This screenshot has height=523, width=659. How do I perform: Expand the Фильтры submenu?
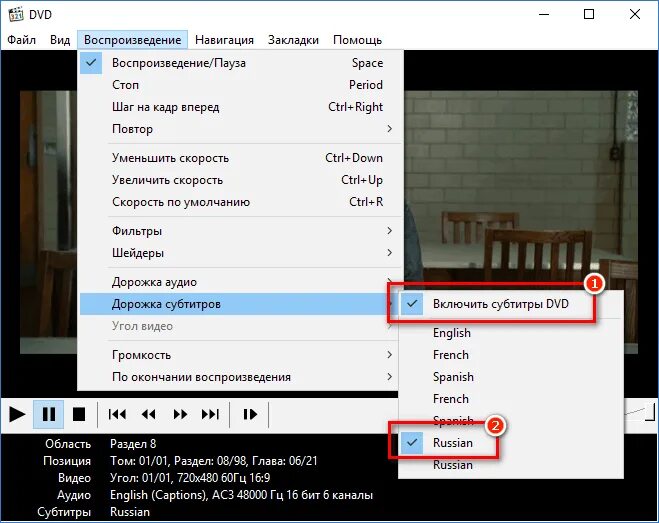(240, 231)
